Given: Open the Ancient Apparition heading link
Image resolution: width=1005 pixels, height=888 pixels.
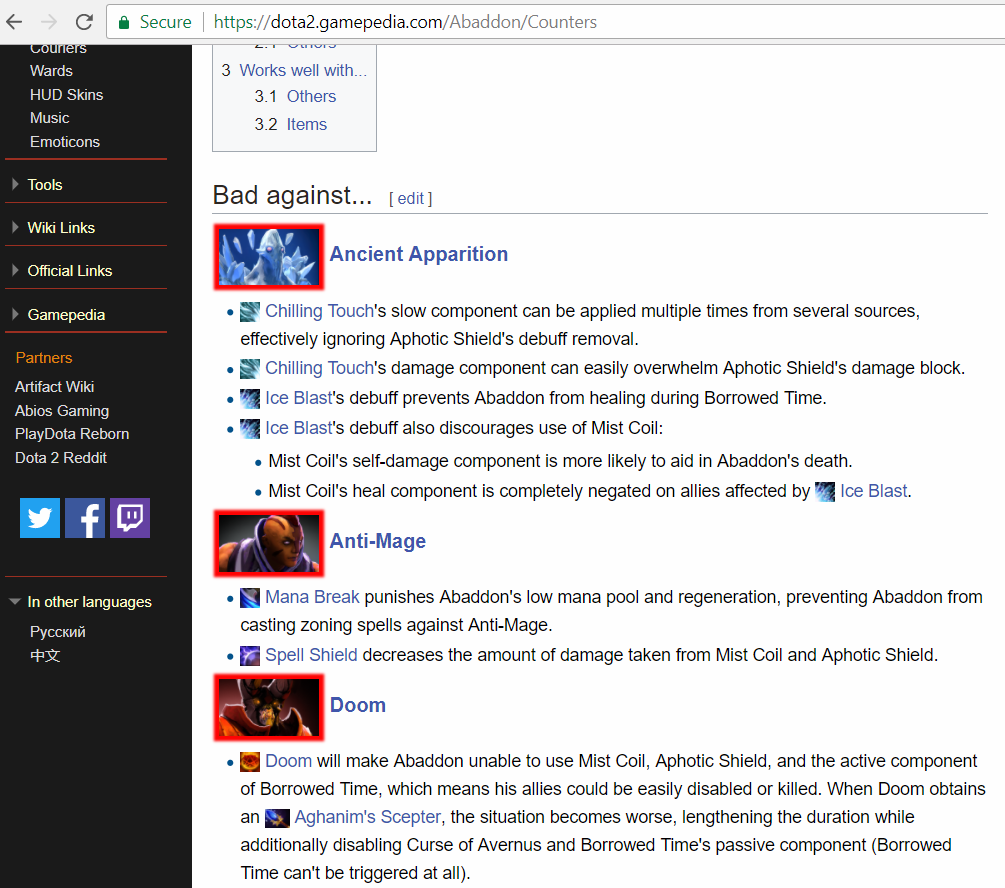Looking at the screenshot, I should [x=419, y=254].
